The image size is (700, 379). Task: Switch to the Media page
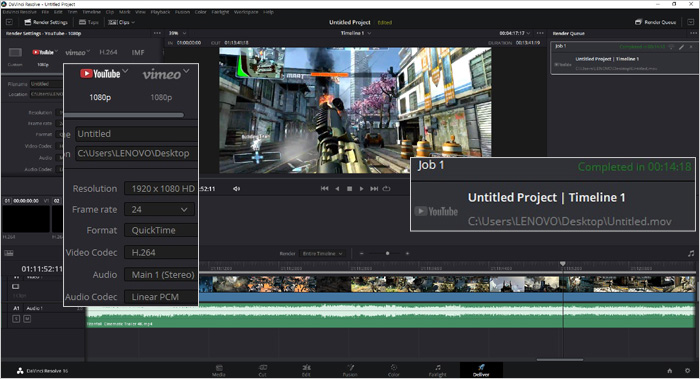219,371
